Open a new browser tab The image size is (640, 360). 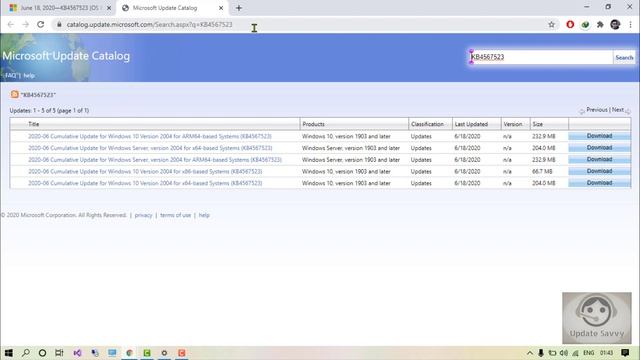[239, 8]
